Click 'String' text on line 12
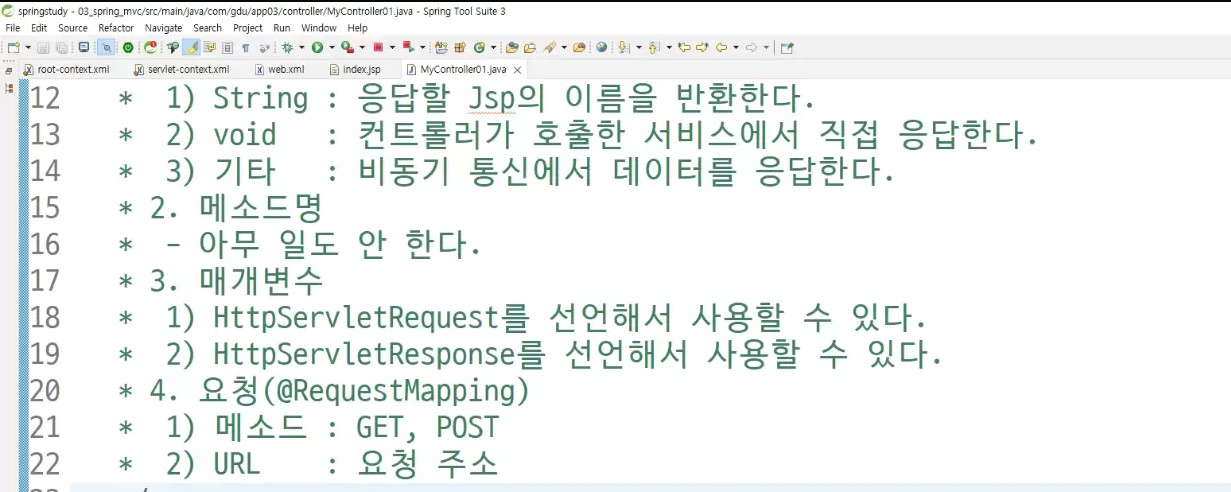 coord(260,98)
